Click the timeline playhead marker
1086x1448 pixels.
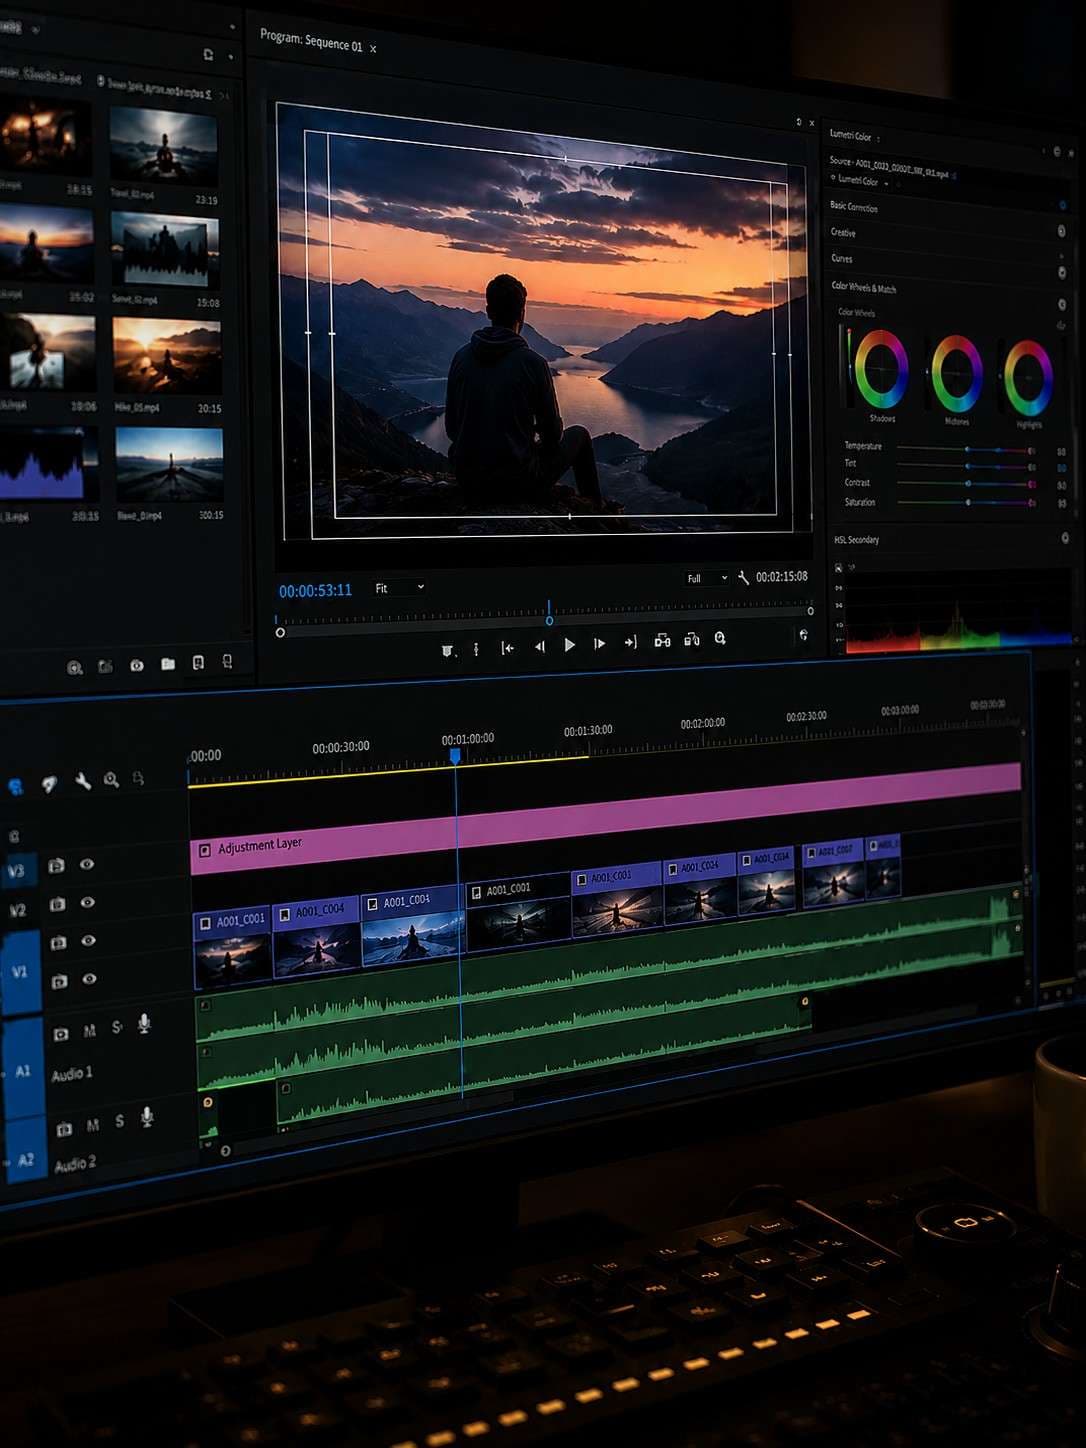click(x=455, y=757)
